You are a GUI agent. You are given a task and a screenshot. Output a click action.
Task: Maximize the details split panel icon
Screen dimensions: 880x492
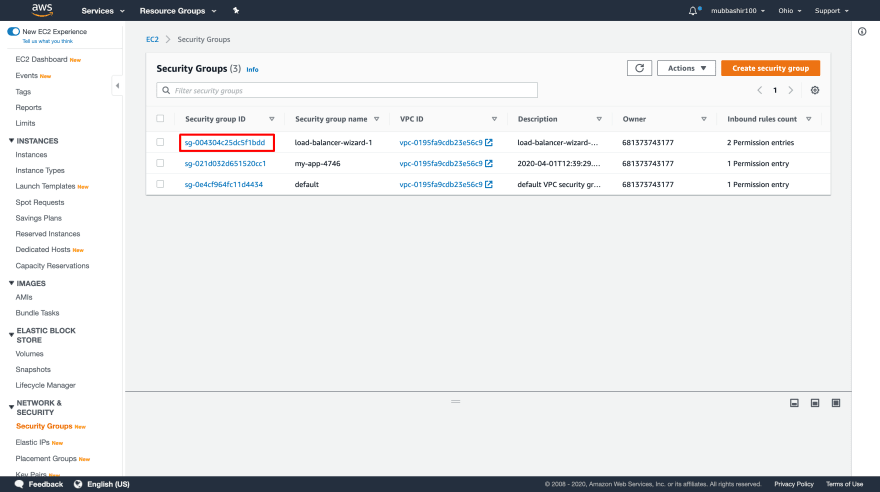[836, 403]
